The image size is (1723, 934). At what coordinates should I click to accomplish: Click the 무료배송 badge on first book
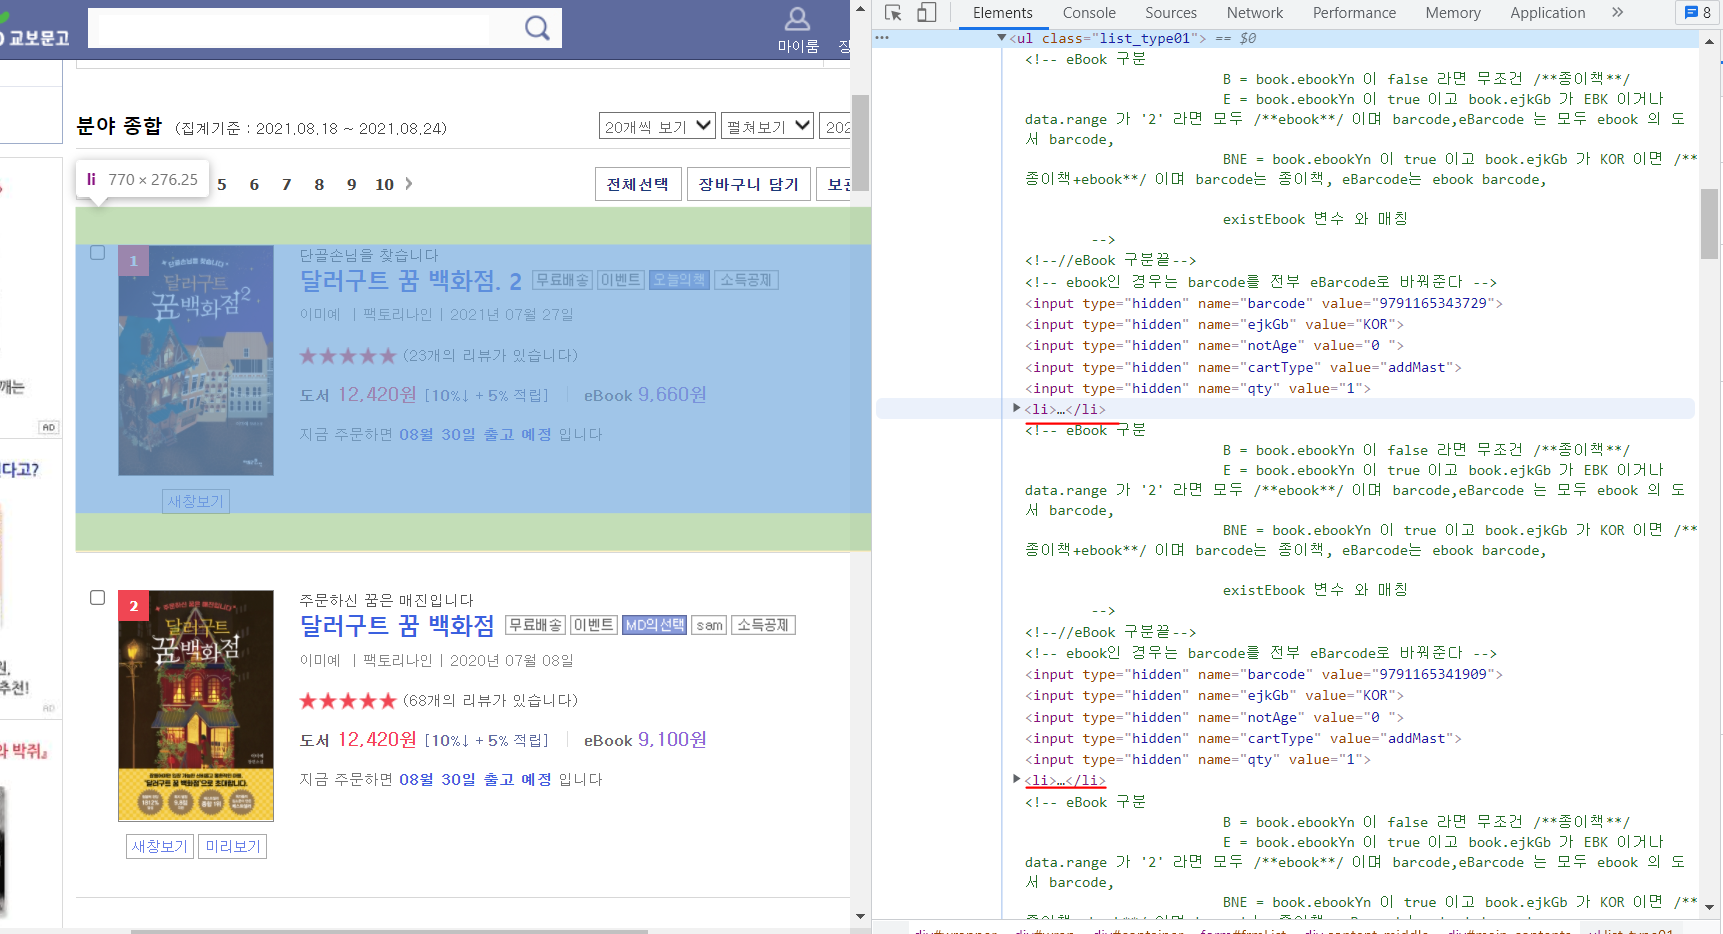click(x=562, y=280)
